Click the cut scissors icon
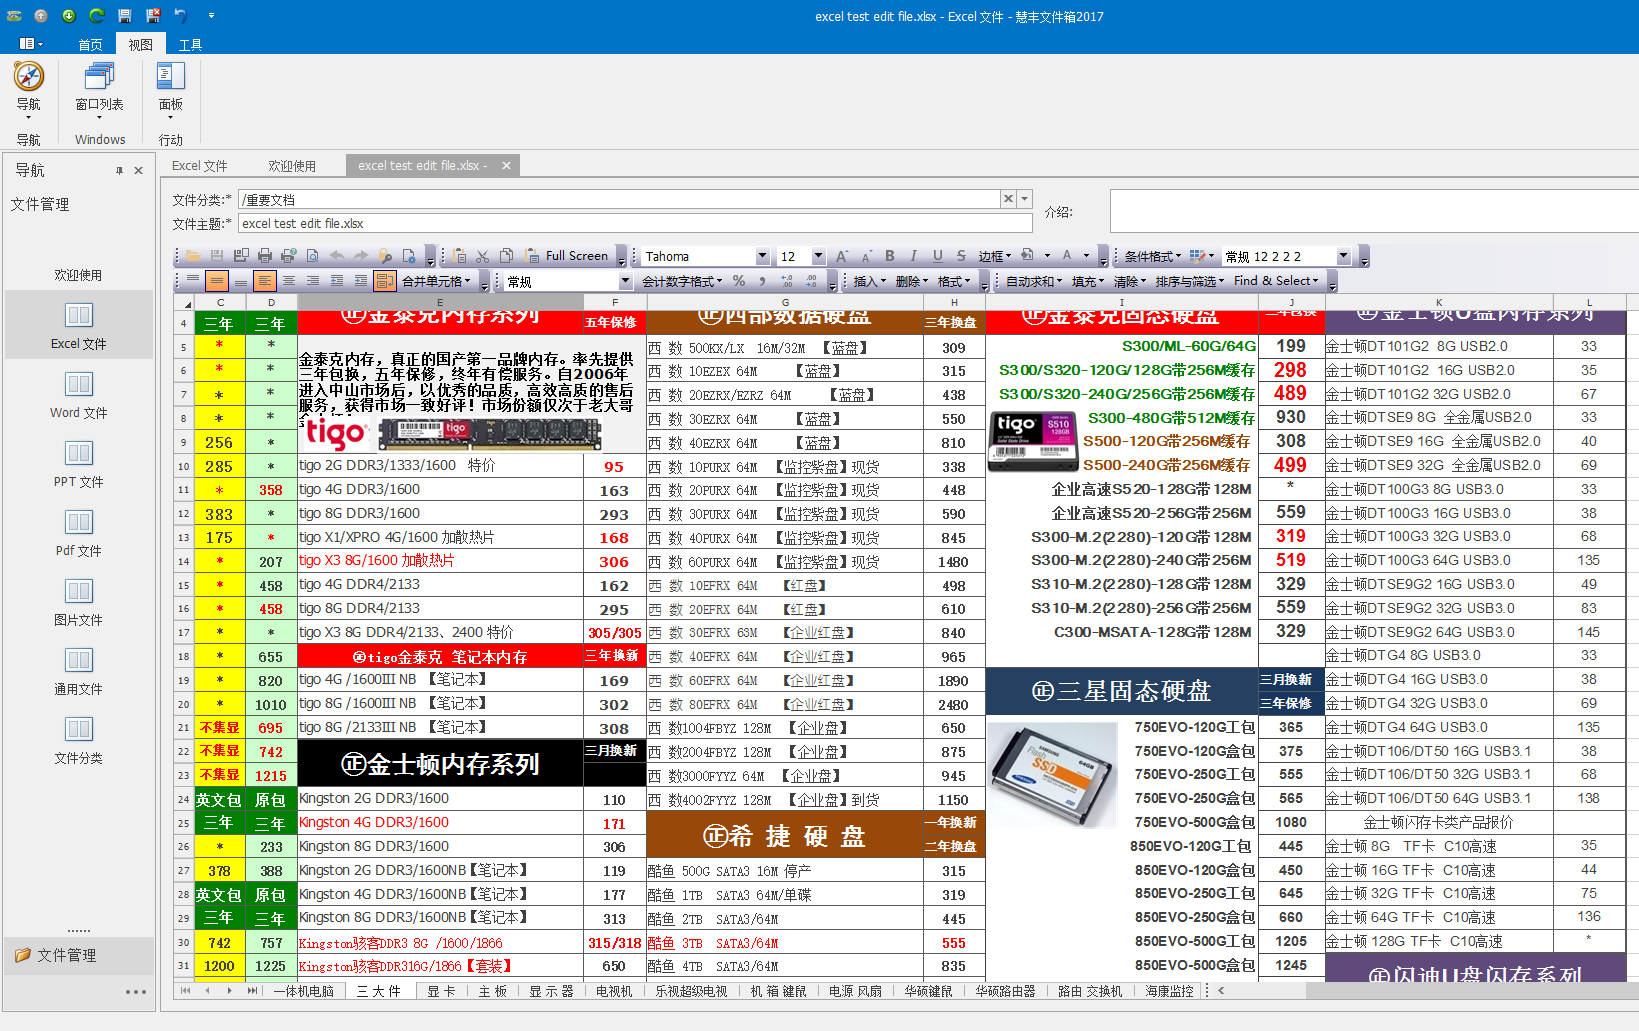This screenshot has width=1639, height=1031. pos(482,256)
